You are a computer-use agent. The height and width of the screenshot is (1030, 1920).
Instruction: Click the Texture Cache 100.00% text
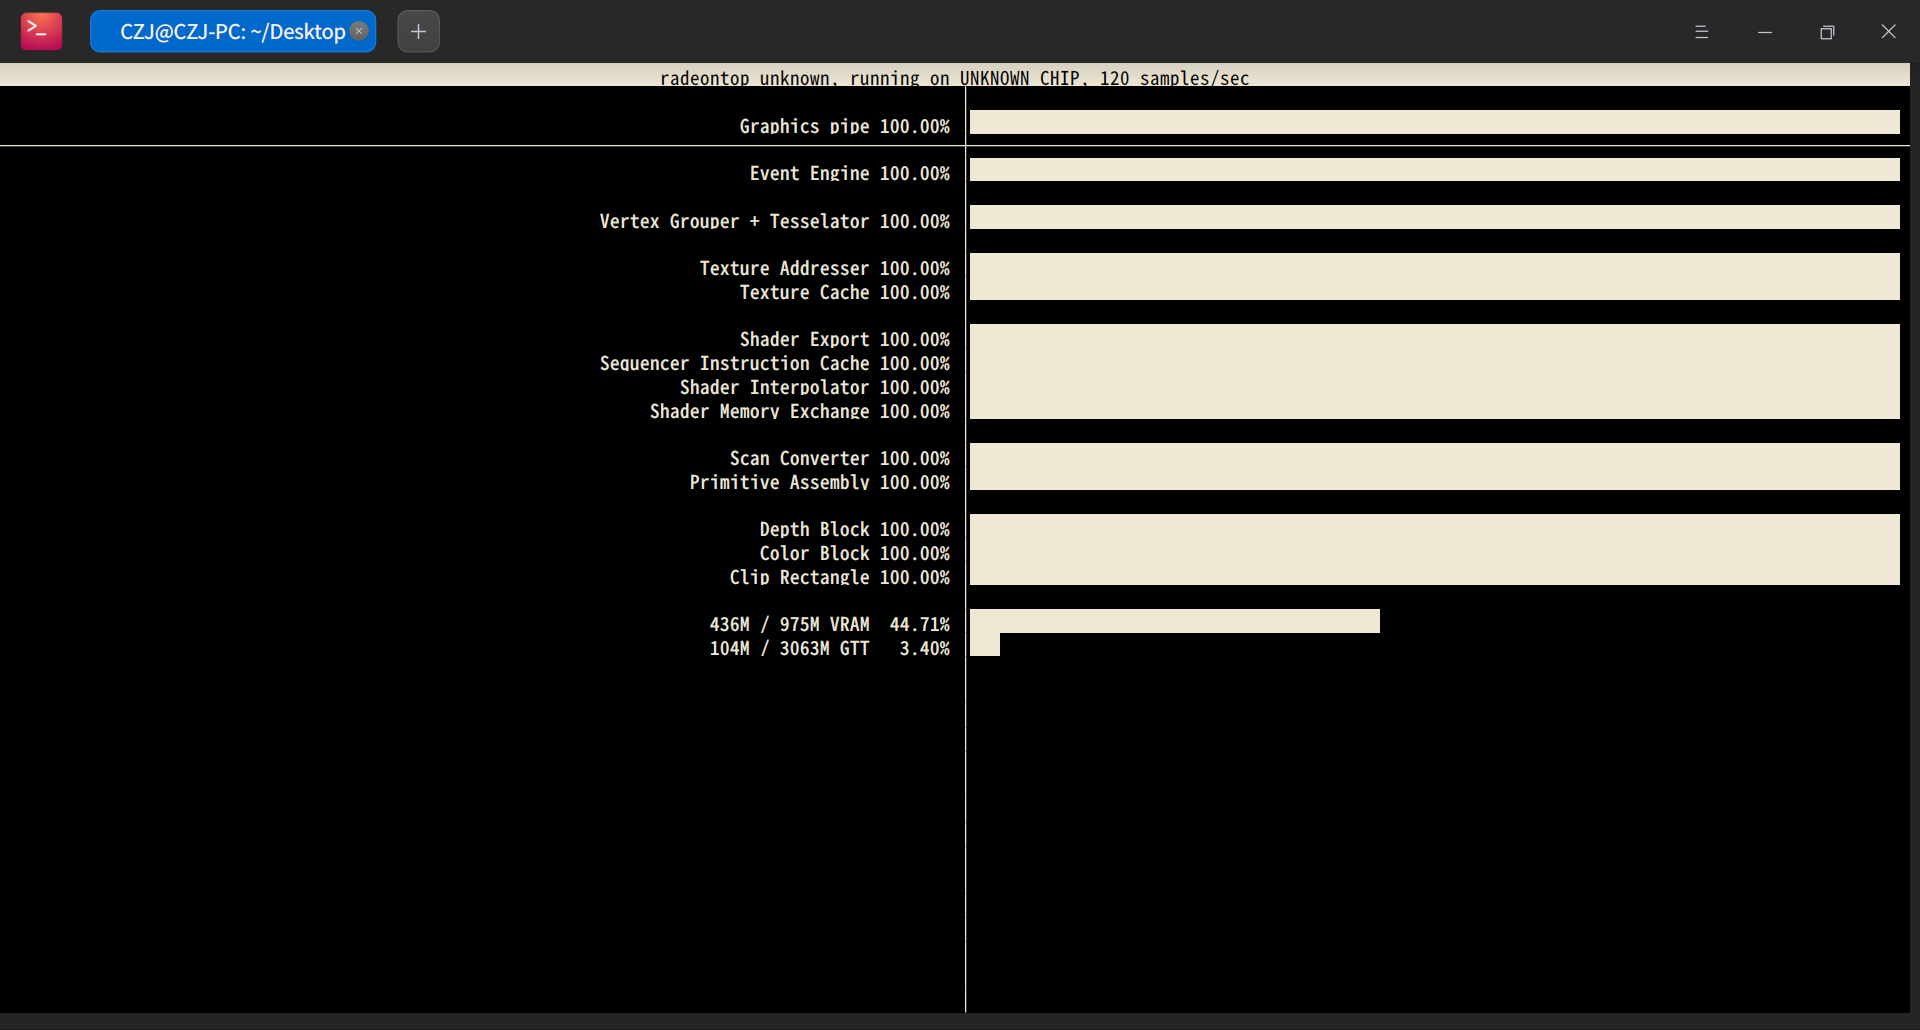tap(844, 293)
